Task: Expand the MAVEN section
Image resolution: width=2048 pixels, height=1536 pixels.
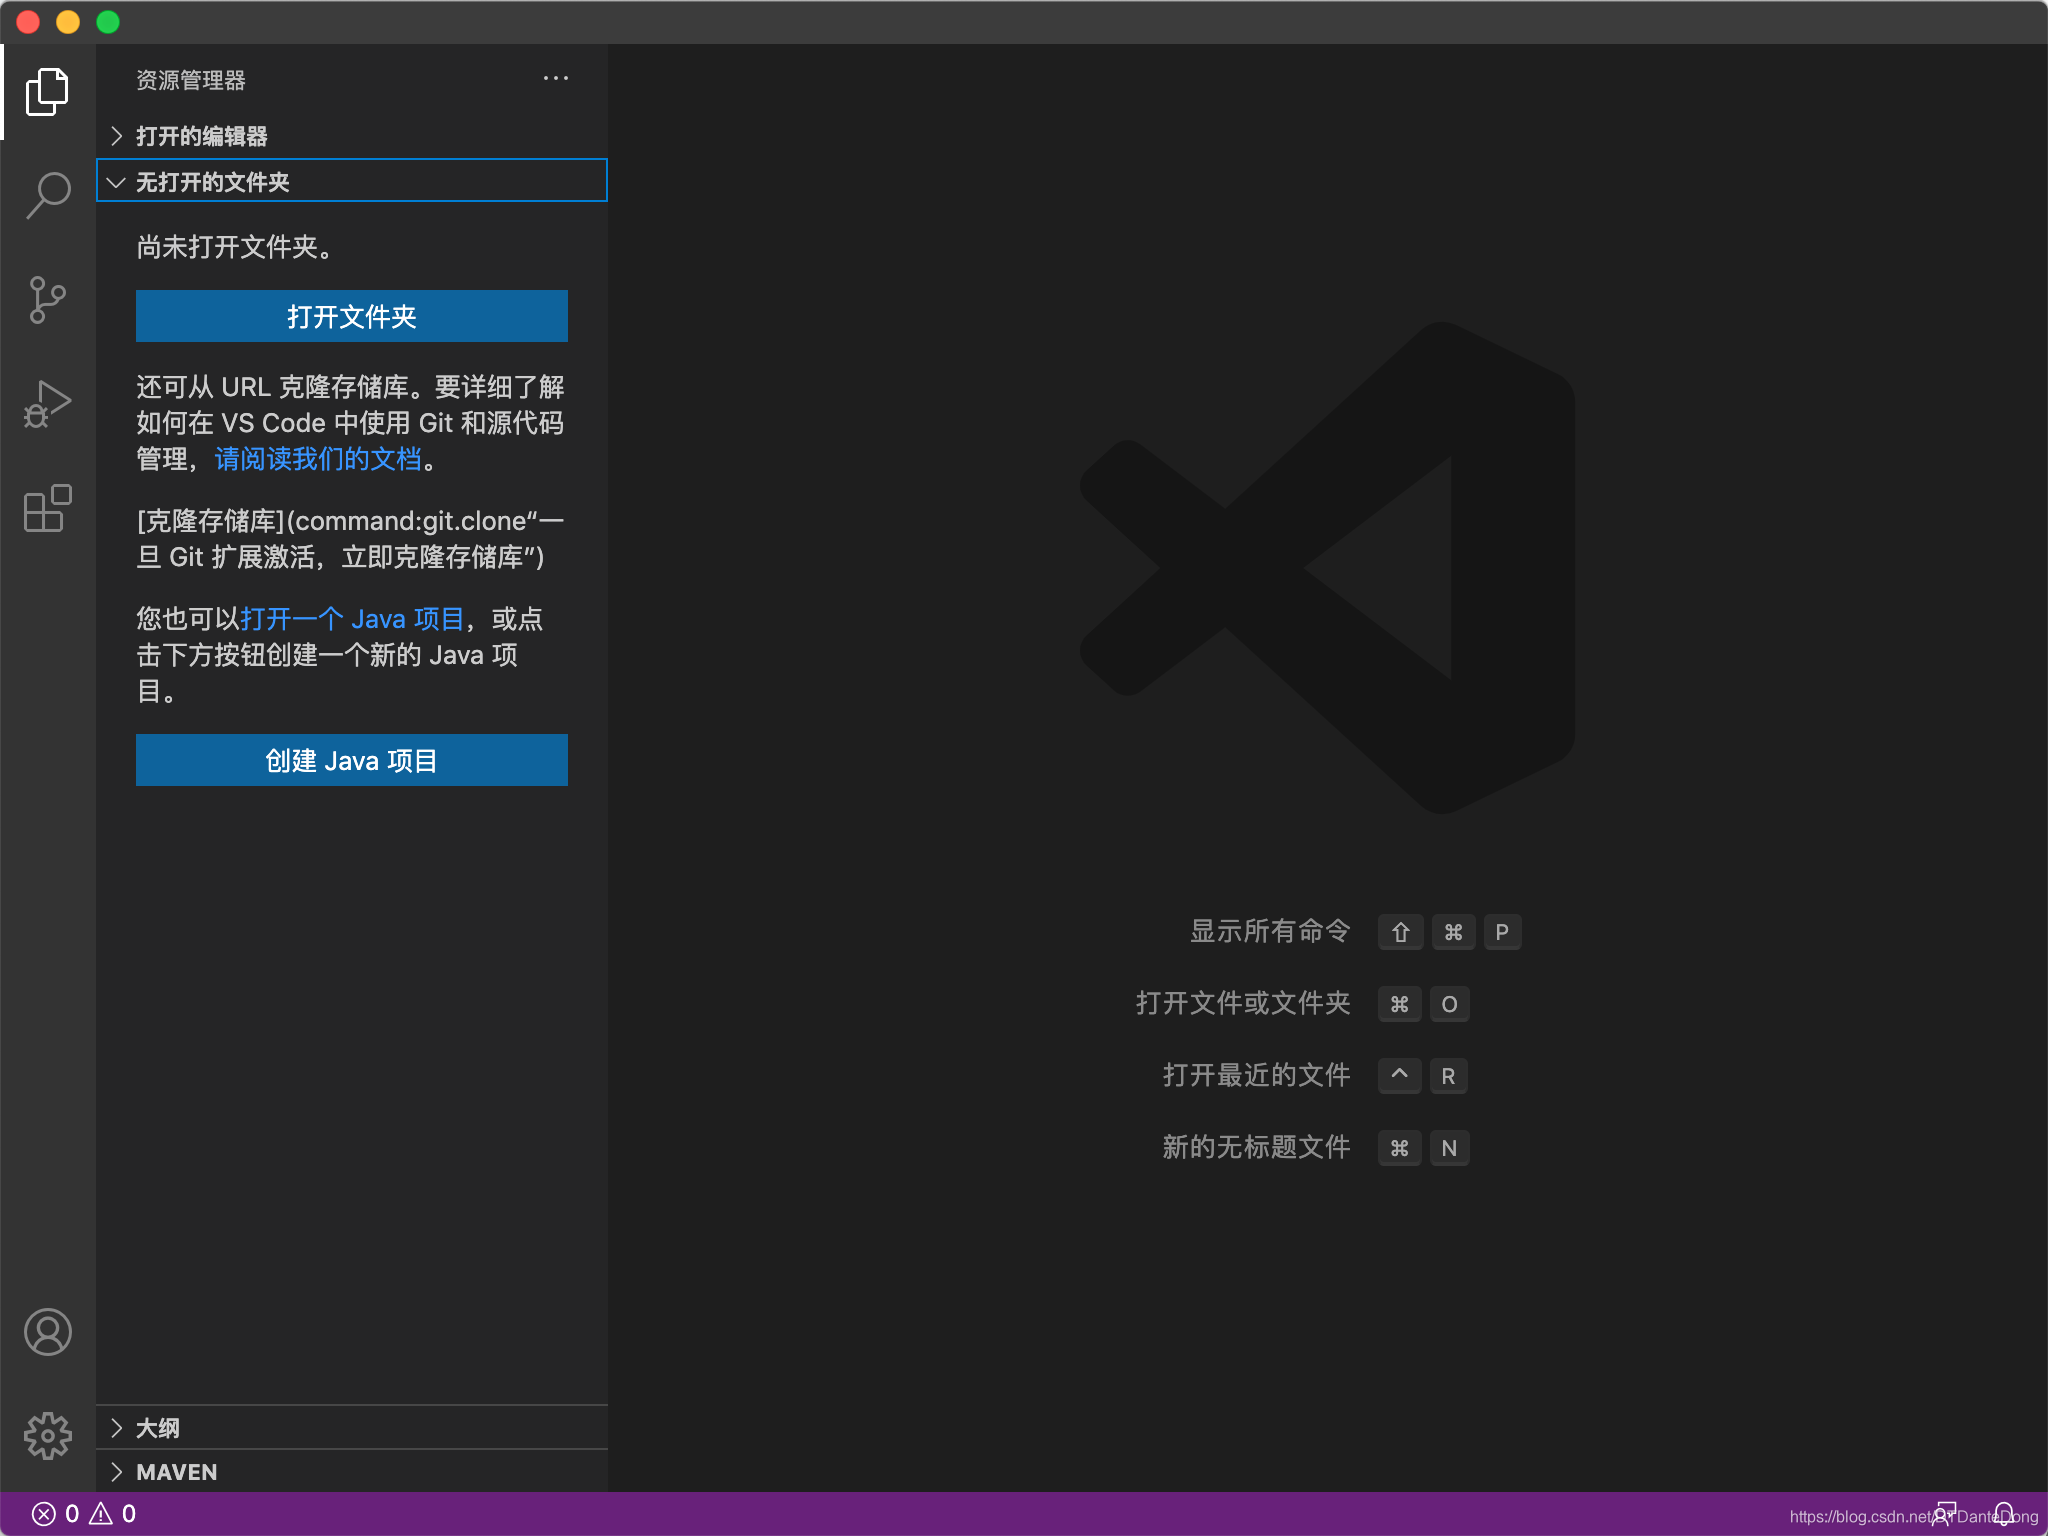Action: click(x=352, y=1471)
